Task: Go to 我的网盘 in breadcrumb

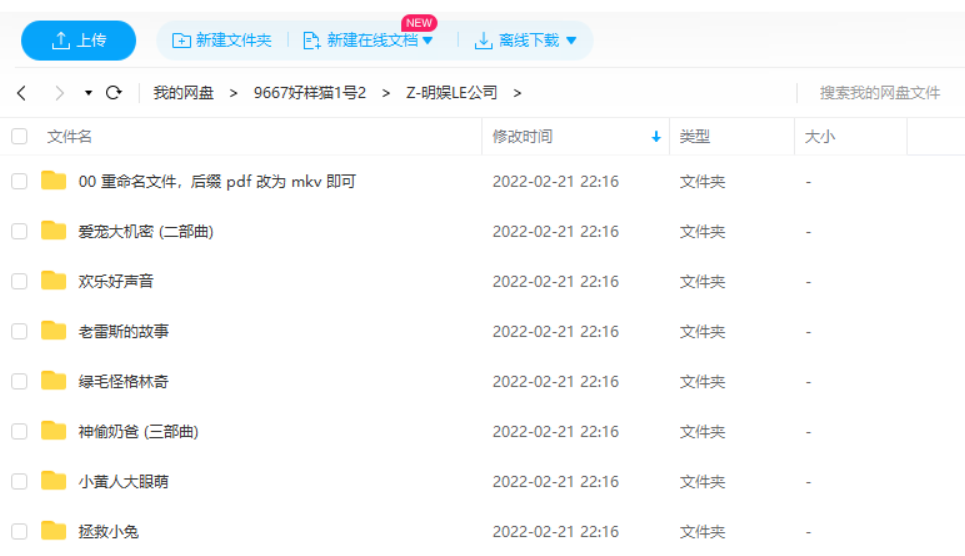Action: (183, 93)
